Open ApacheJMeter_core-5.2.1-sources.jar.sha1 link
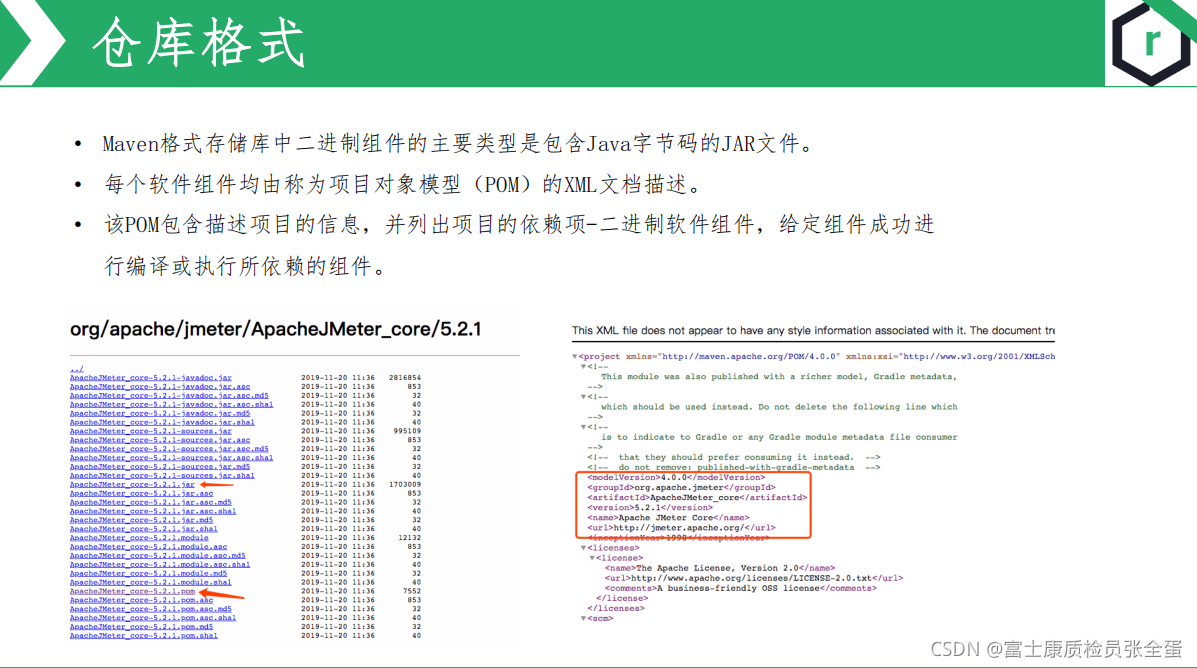Image resolution: width=1197 pixels, height=668 pixels. click(x=162, y=476)
